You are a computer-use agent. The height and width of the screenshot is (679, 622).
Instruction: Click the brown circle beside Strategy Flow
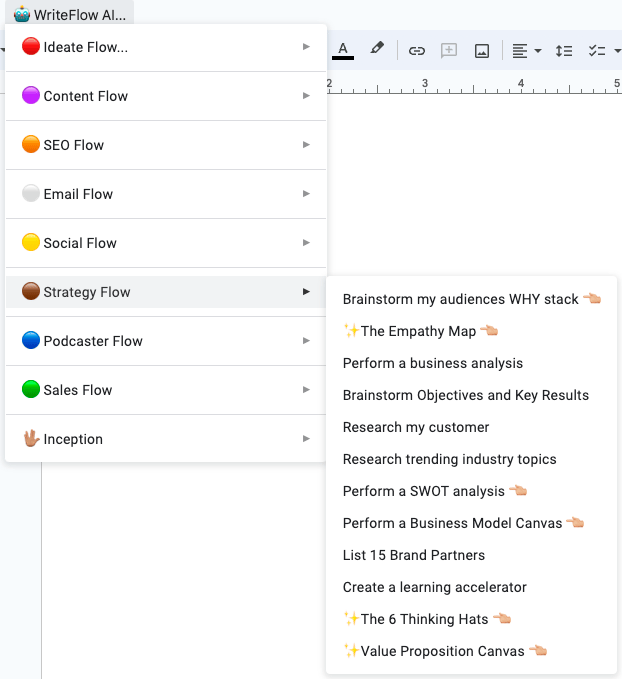tap(31, 291)
